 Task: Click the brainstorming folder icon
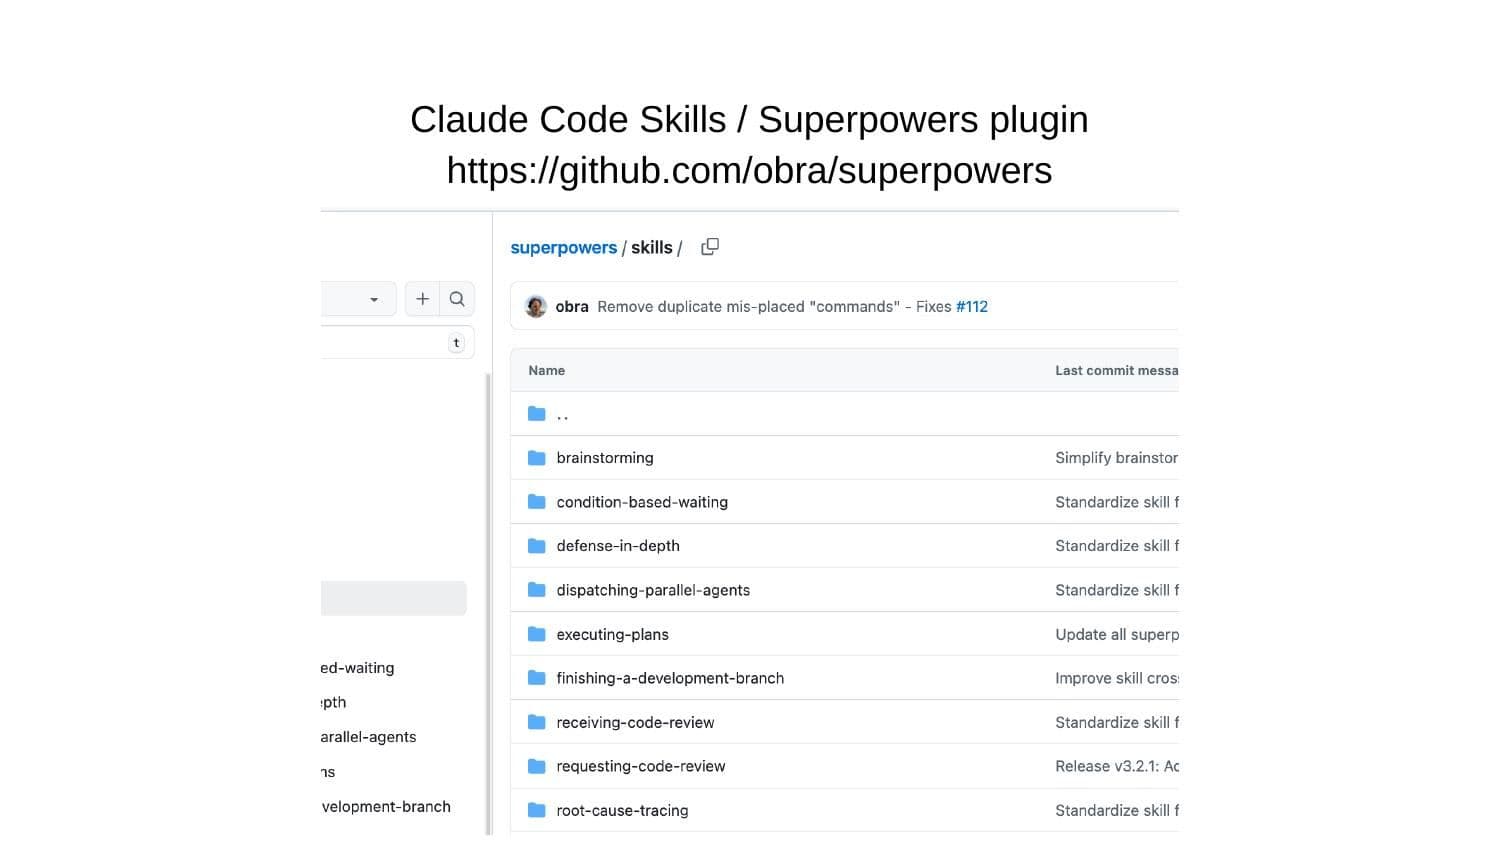[x=537, y=458]
